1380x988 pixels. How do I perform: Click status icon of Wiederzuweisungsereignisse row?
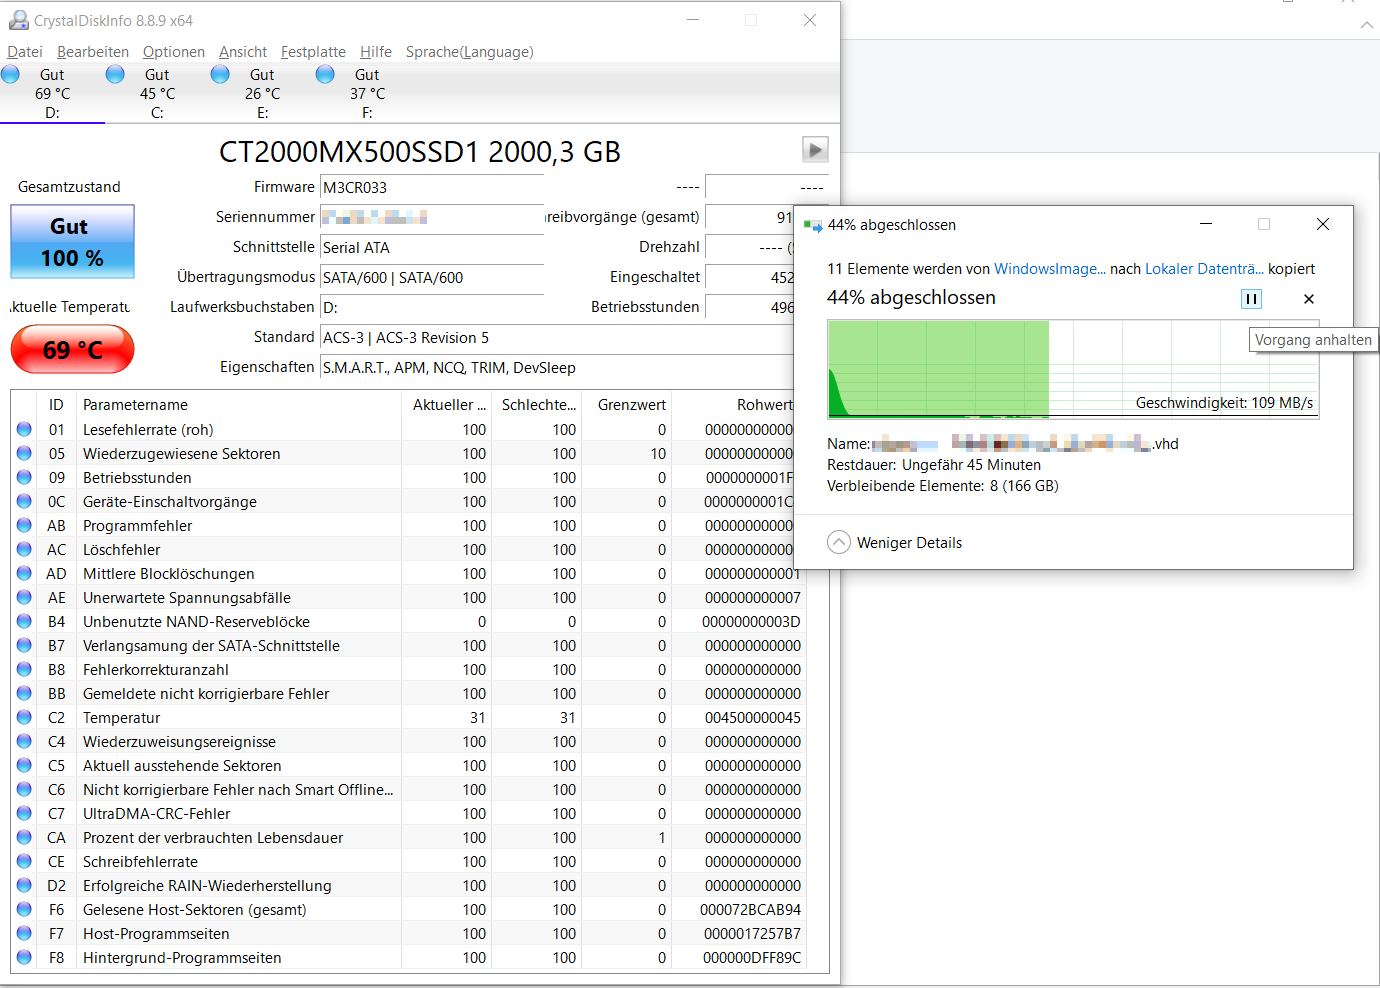(x=24, y=741)
